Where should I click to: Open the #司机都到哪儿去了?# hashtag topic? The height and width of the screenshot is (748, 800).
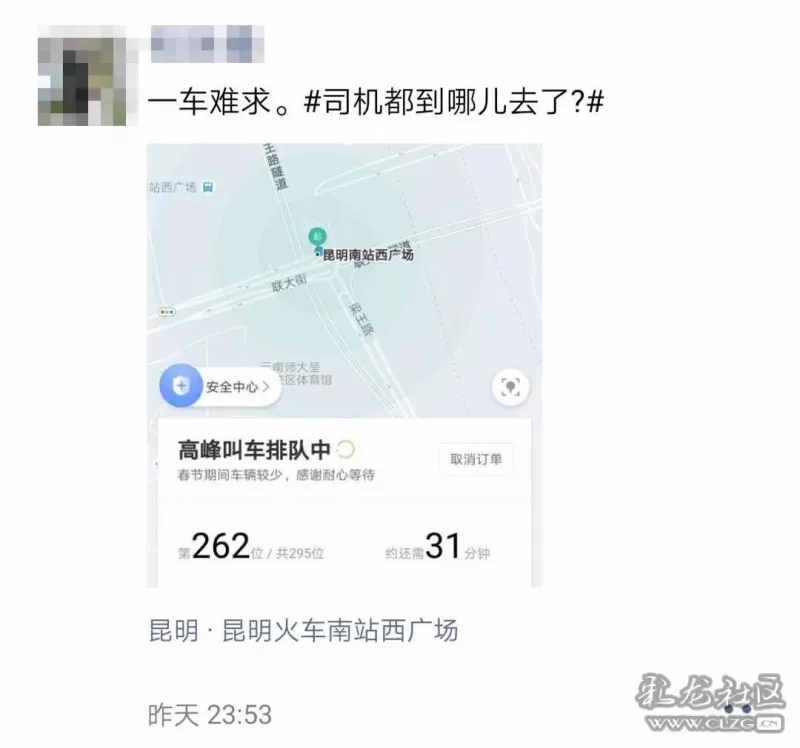[454, 101]
